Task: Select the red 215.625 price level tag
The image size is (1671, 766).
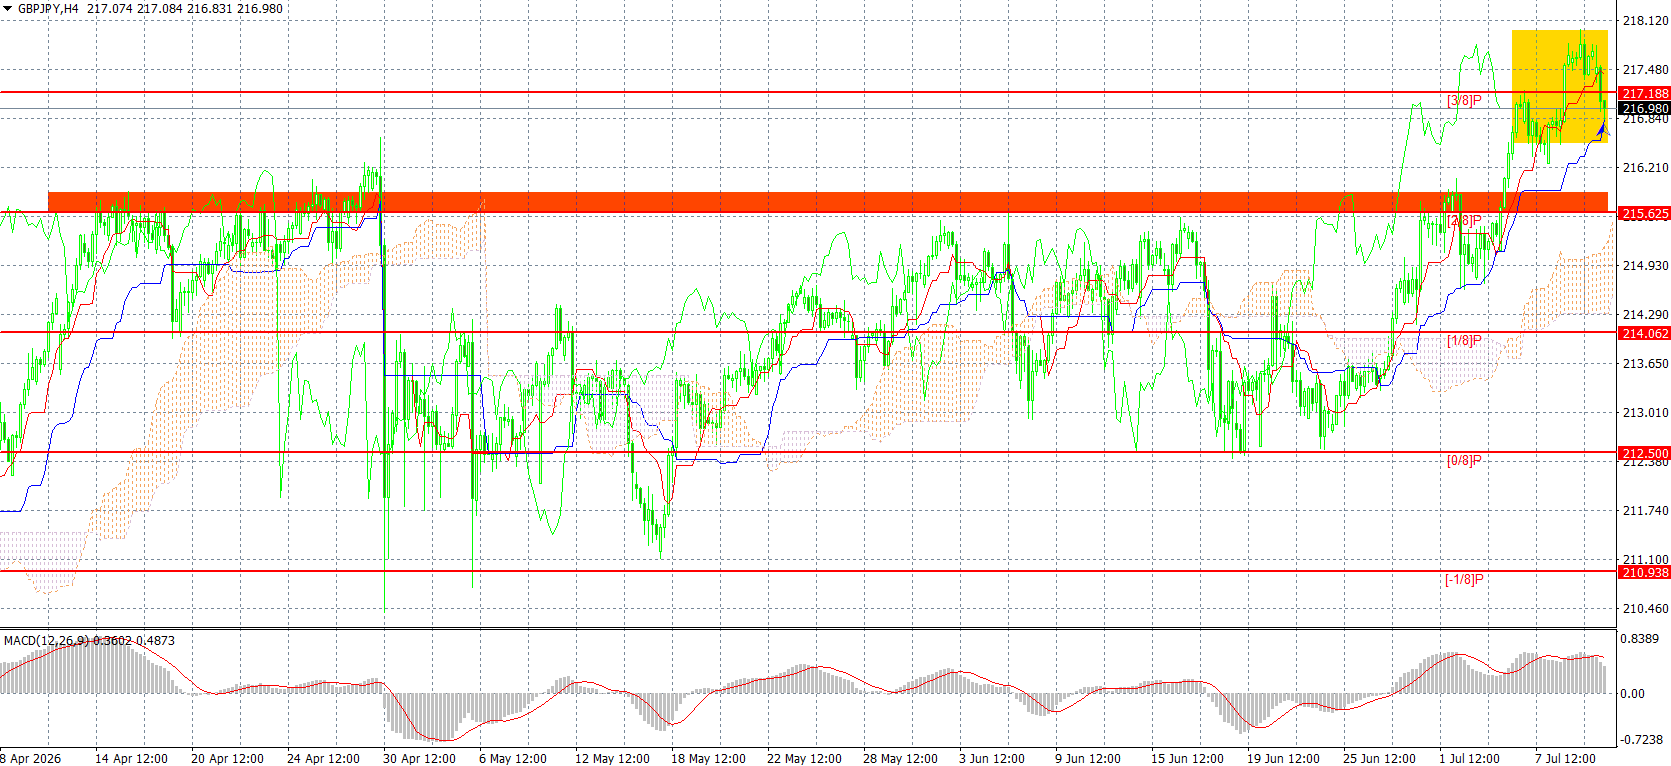Action: coord(1645,213)
